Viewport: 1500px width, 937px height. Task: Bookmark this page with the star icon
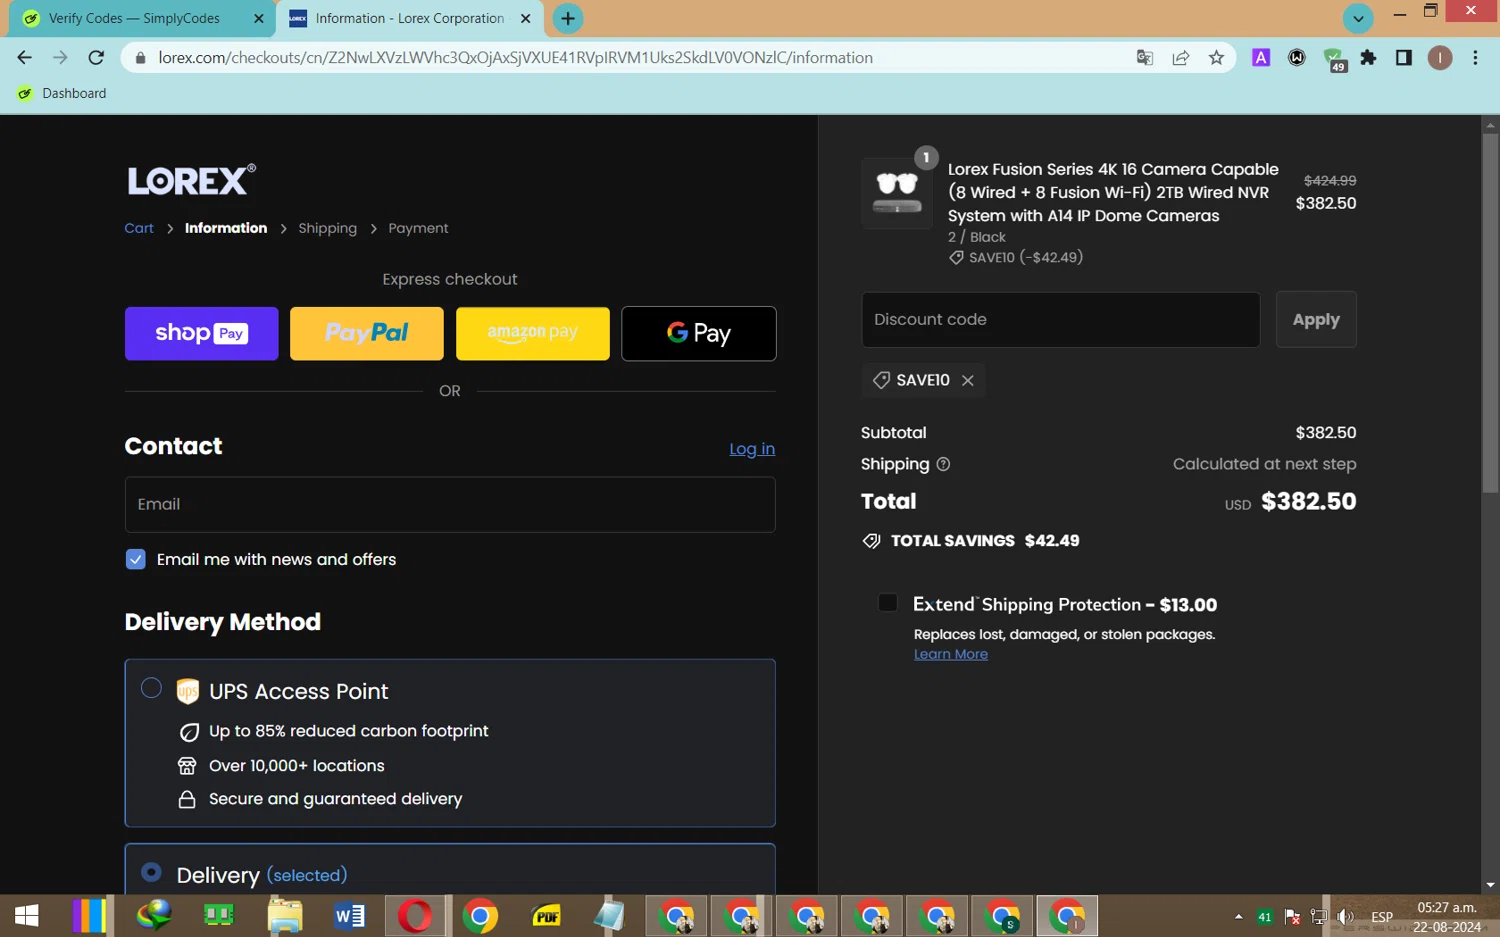pyautogui.click(x=1216, y=58)
